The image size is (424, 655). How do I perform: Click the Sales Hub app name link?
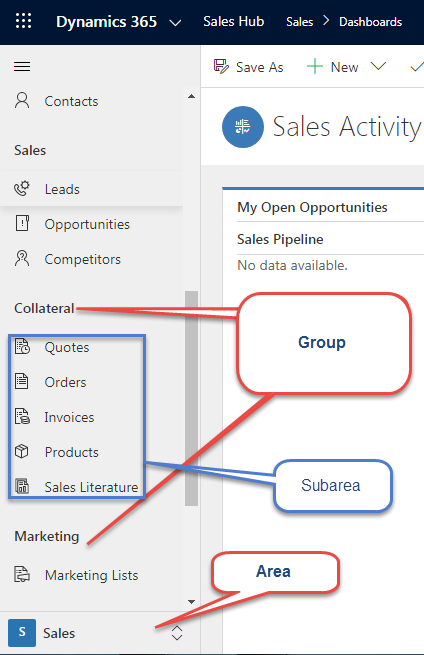tap(234, 21)
